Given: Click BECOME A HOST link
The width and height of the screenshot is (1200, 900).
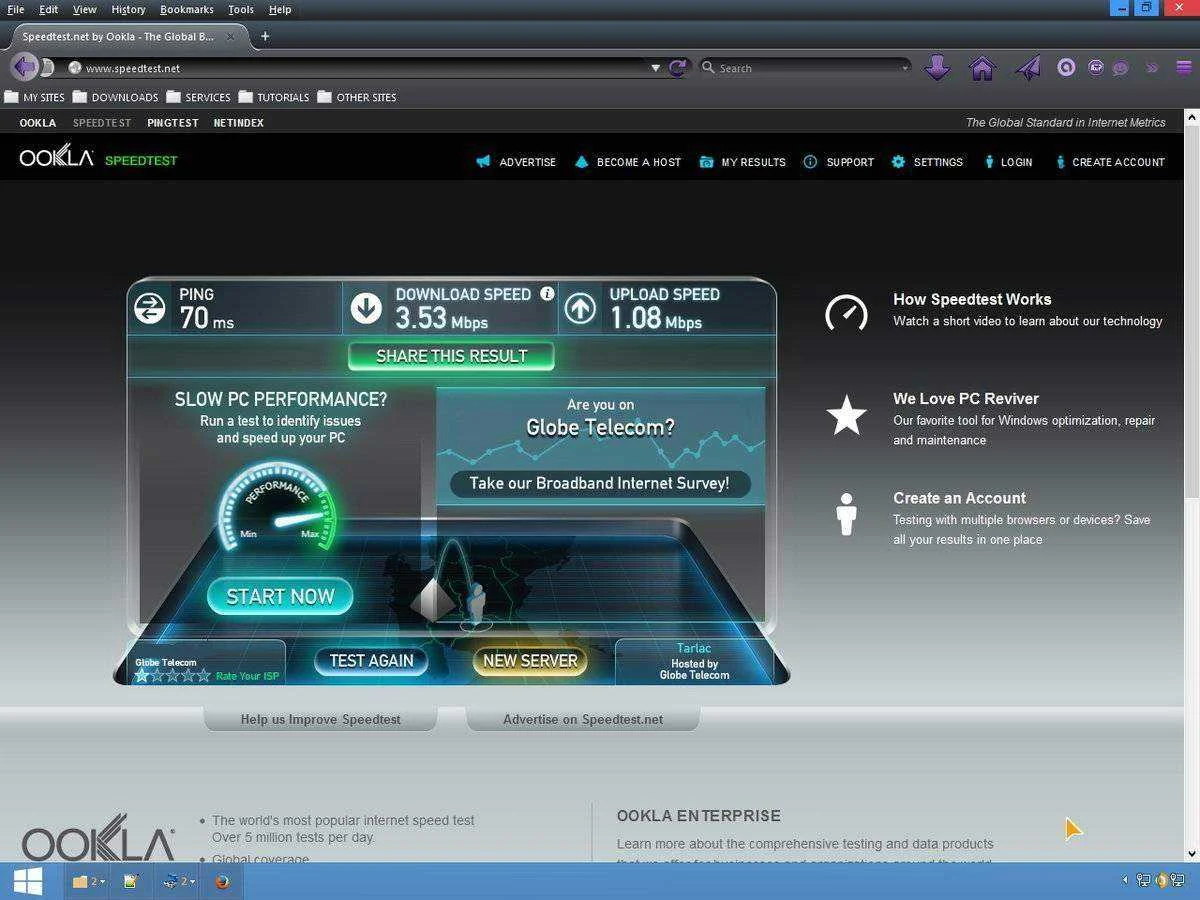Looking at the screenshot, I should pyautogui.click(x=628, y=162).
